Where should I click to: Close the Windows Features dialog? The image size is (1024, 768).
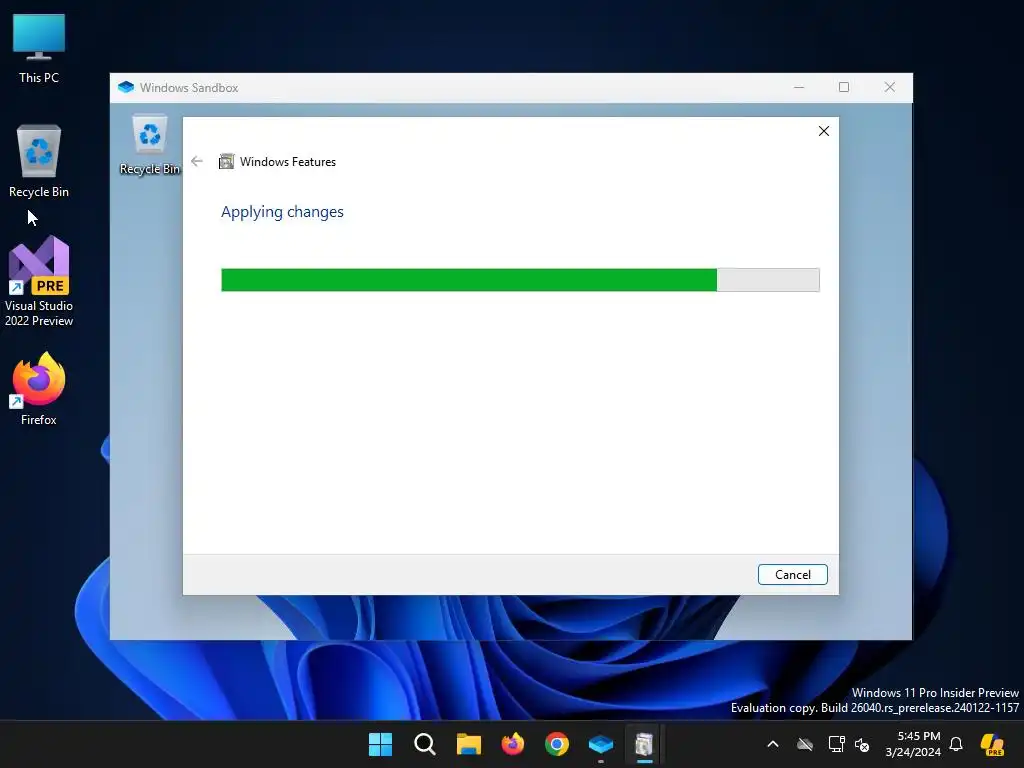point(824,131)
